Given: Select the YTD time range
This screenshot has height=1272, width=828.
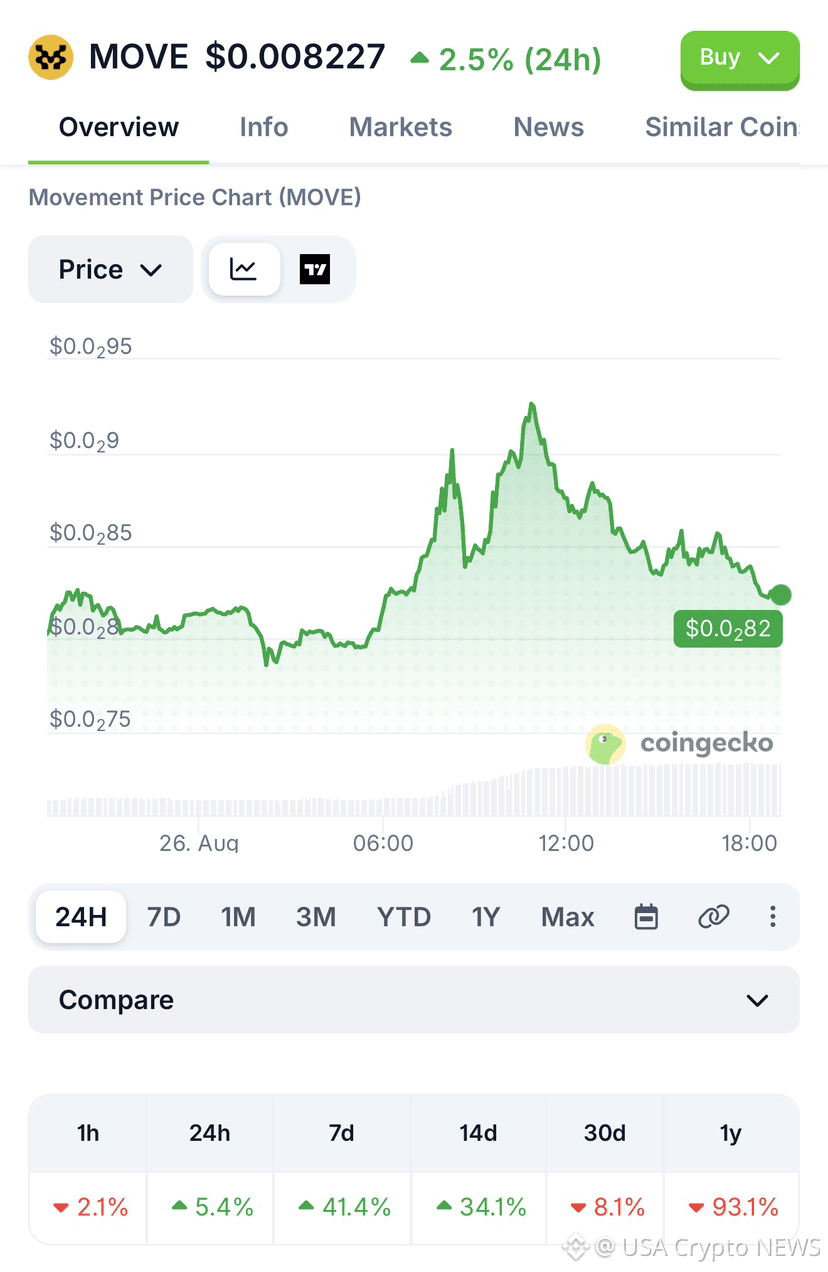Looking at the screenshot, I should coord(404,917).
